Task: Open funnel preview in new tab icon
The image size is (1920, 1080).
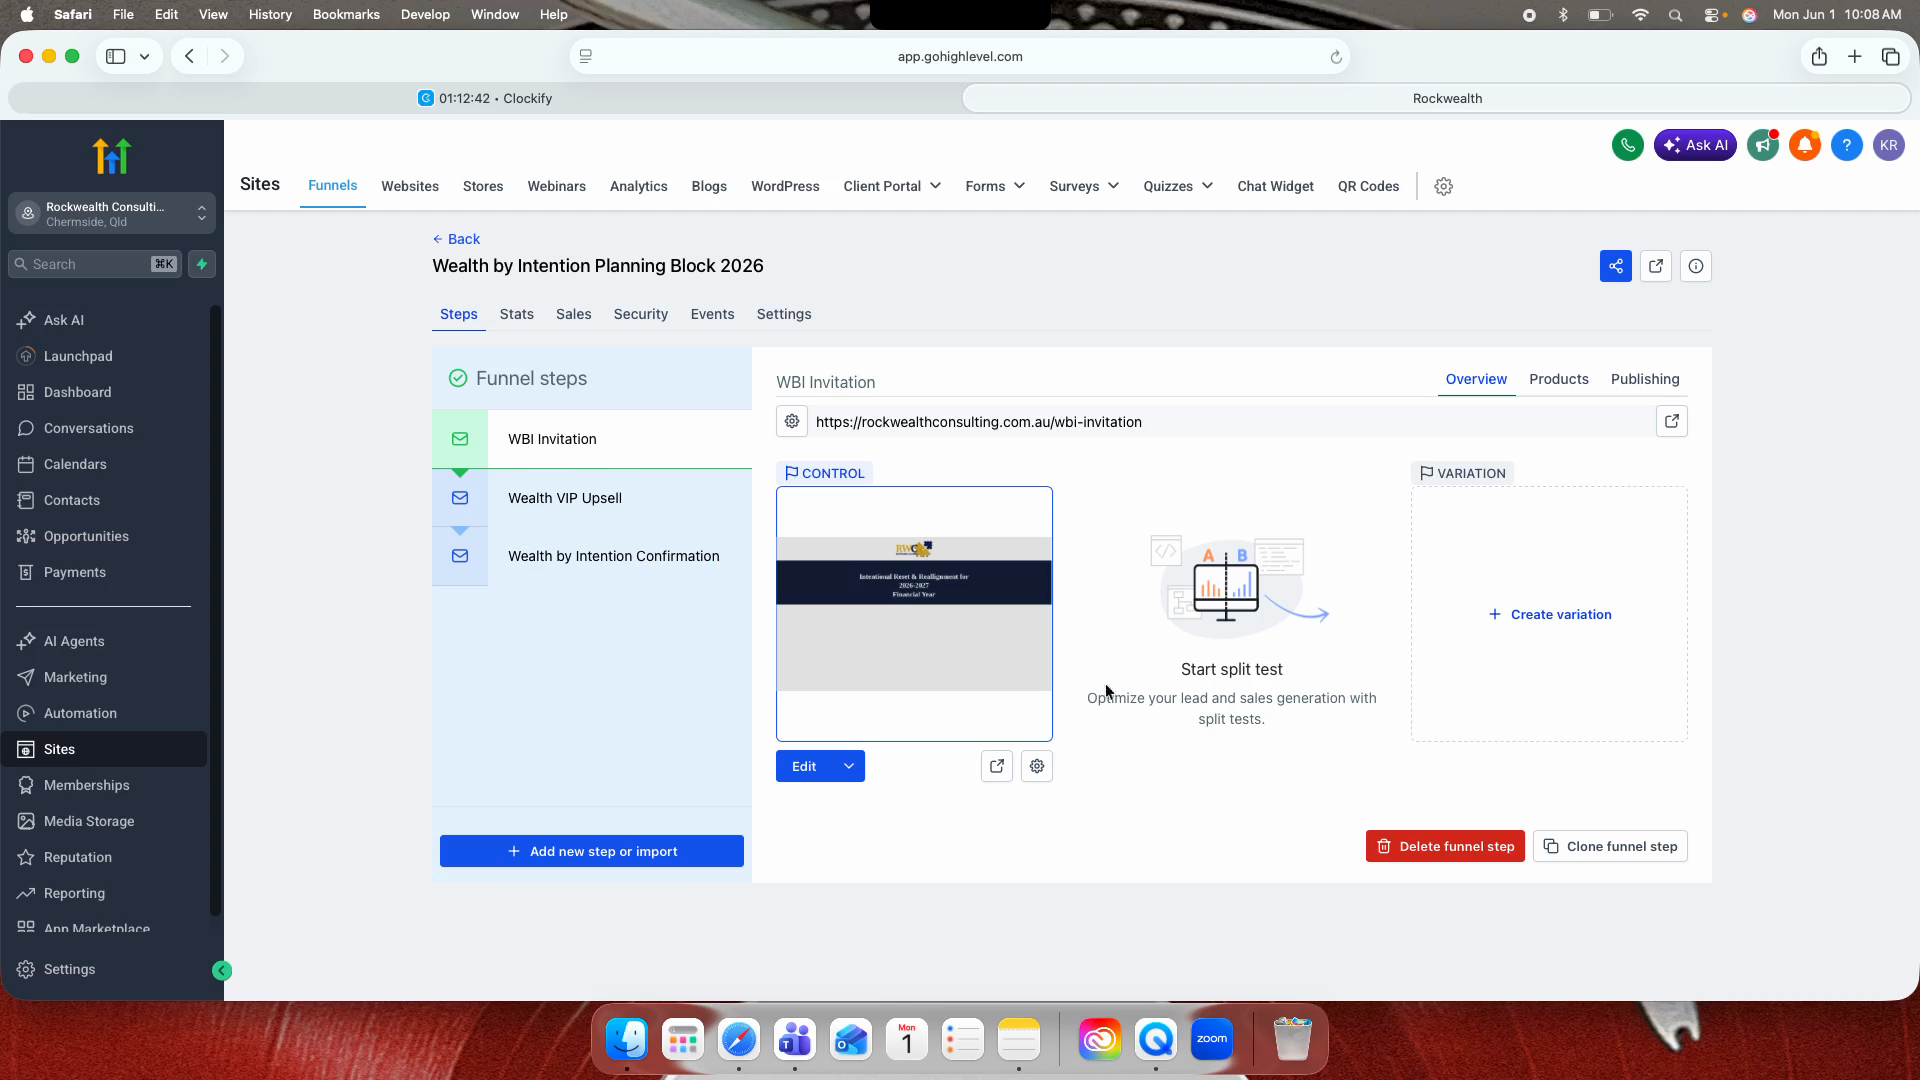Action: point(1656,266)
